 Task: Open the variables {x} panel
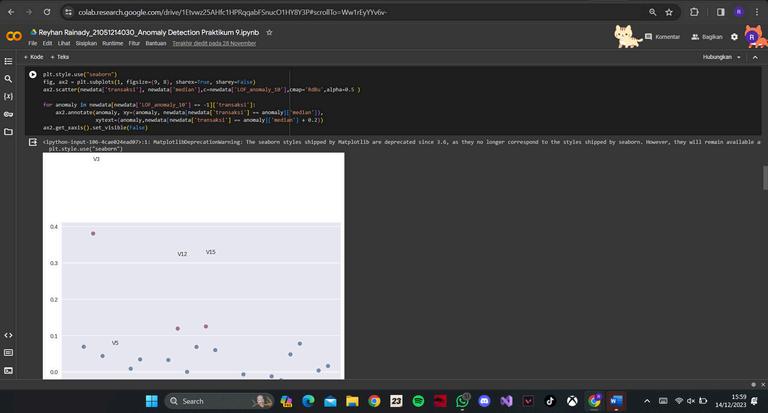click(x=8, y=96)
